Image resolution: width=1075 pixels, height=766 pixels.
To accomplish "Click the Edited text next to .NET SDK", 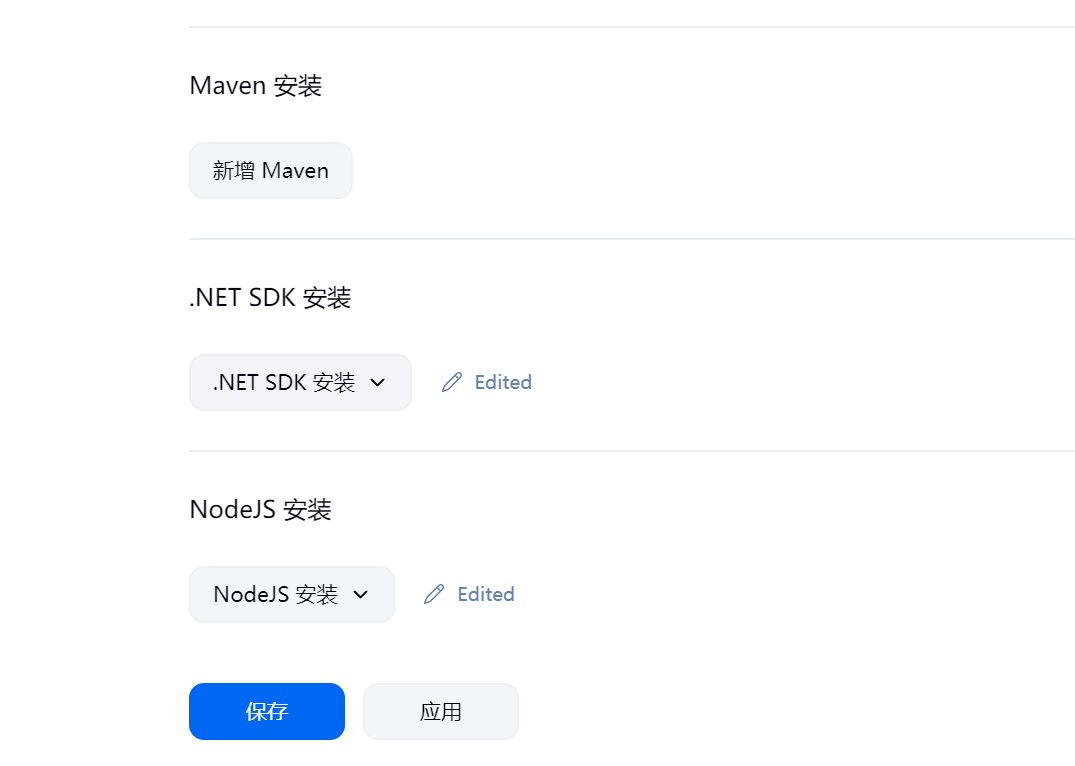I will tap(503, 382).
